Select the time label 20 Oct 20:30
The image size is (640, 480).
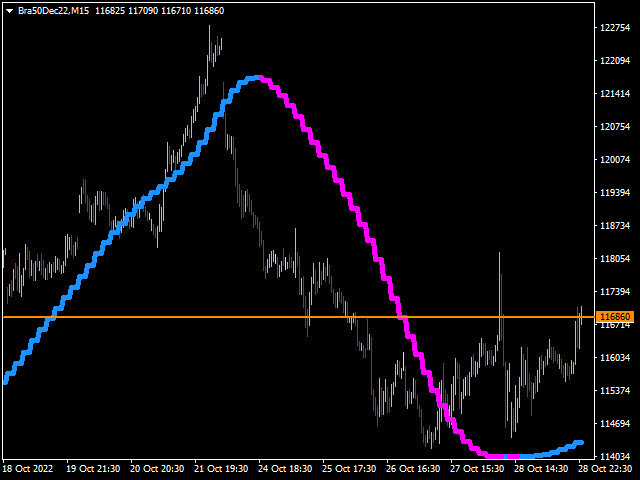coord(157,469)
